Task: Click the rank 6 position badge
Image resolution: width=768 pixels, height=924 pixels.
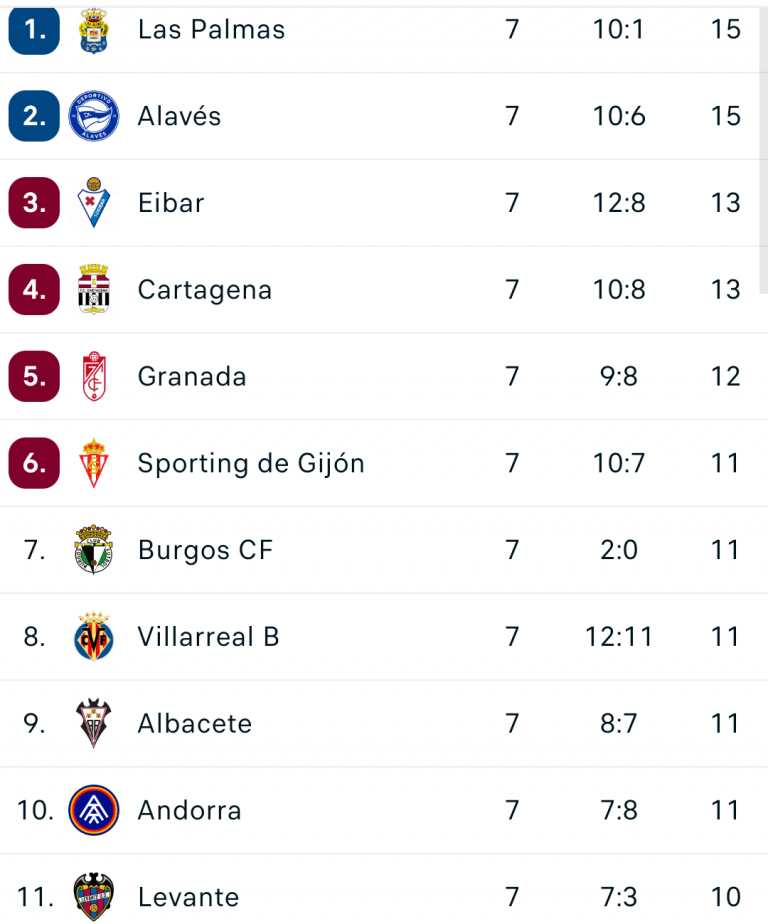Action: click(34, 463)
